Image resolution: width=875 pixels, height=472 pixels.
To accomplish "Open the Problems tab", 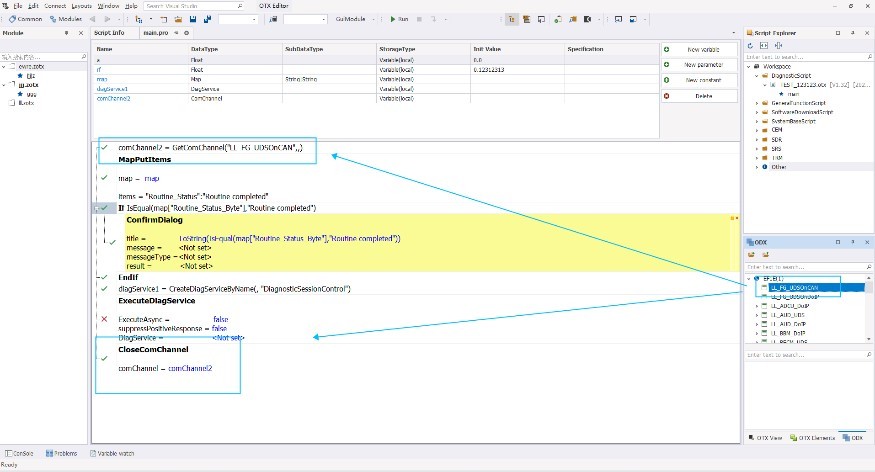I will pyautogui.click(x=61, y=454).
